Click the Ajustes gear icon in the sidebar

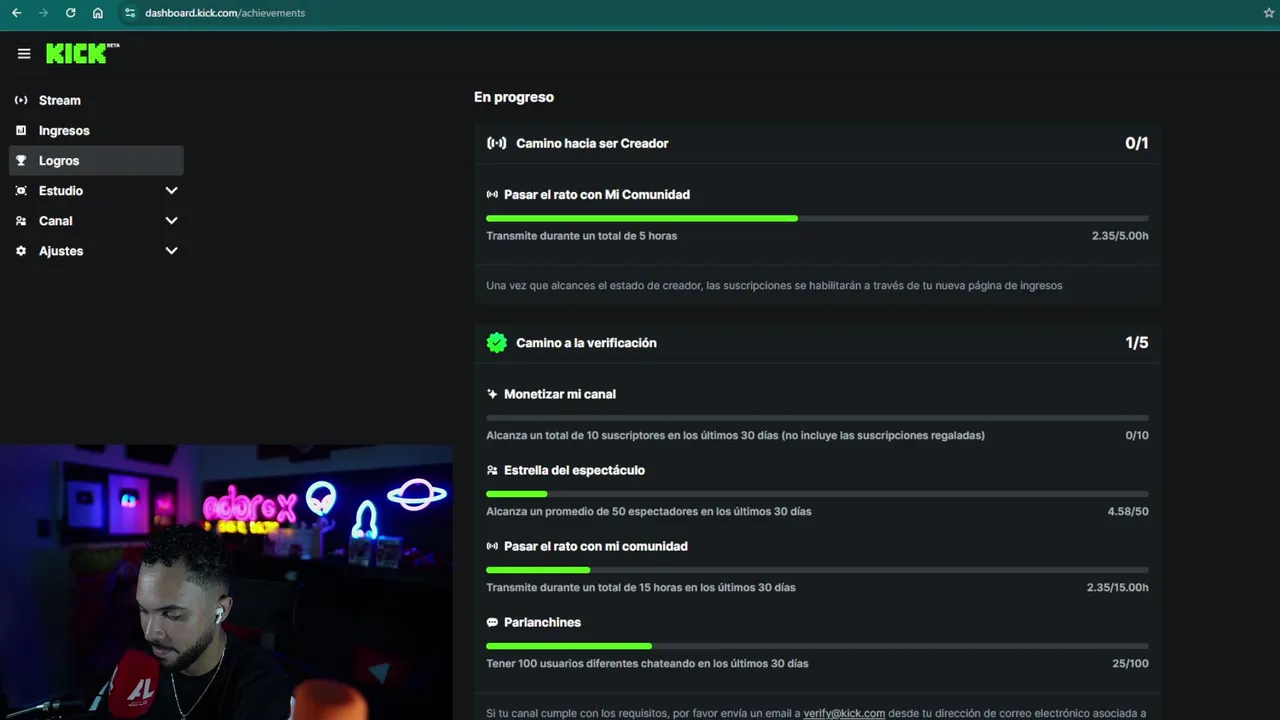pos(21,250)
